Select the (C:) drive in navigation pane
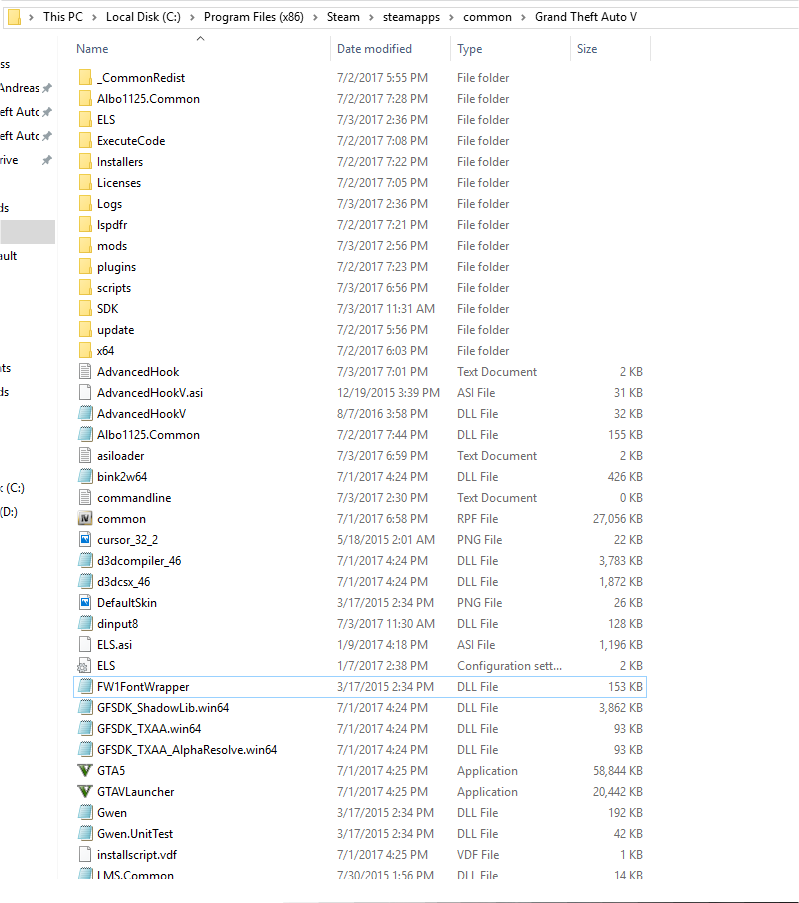The height and width of the screenshot is (903, 799). [13, 488]
